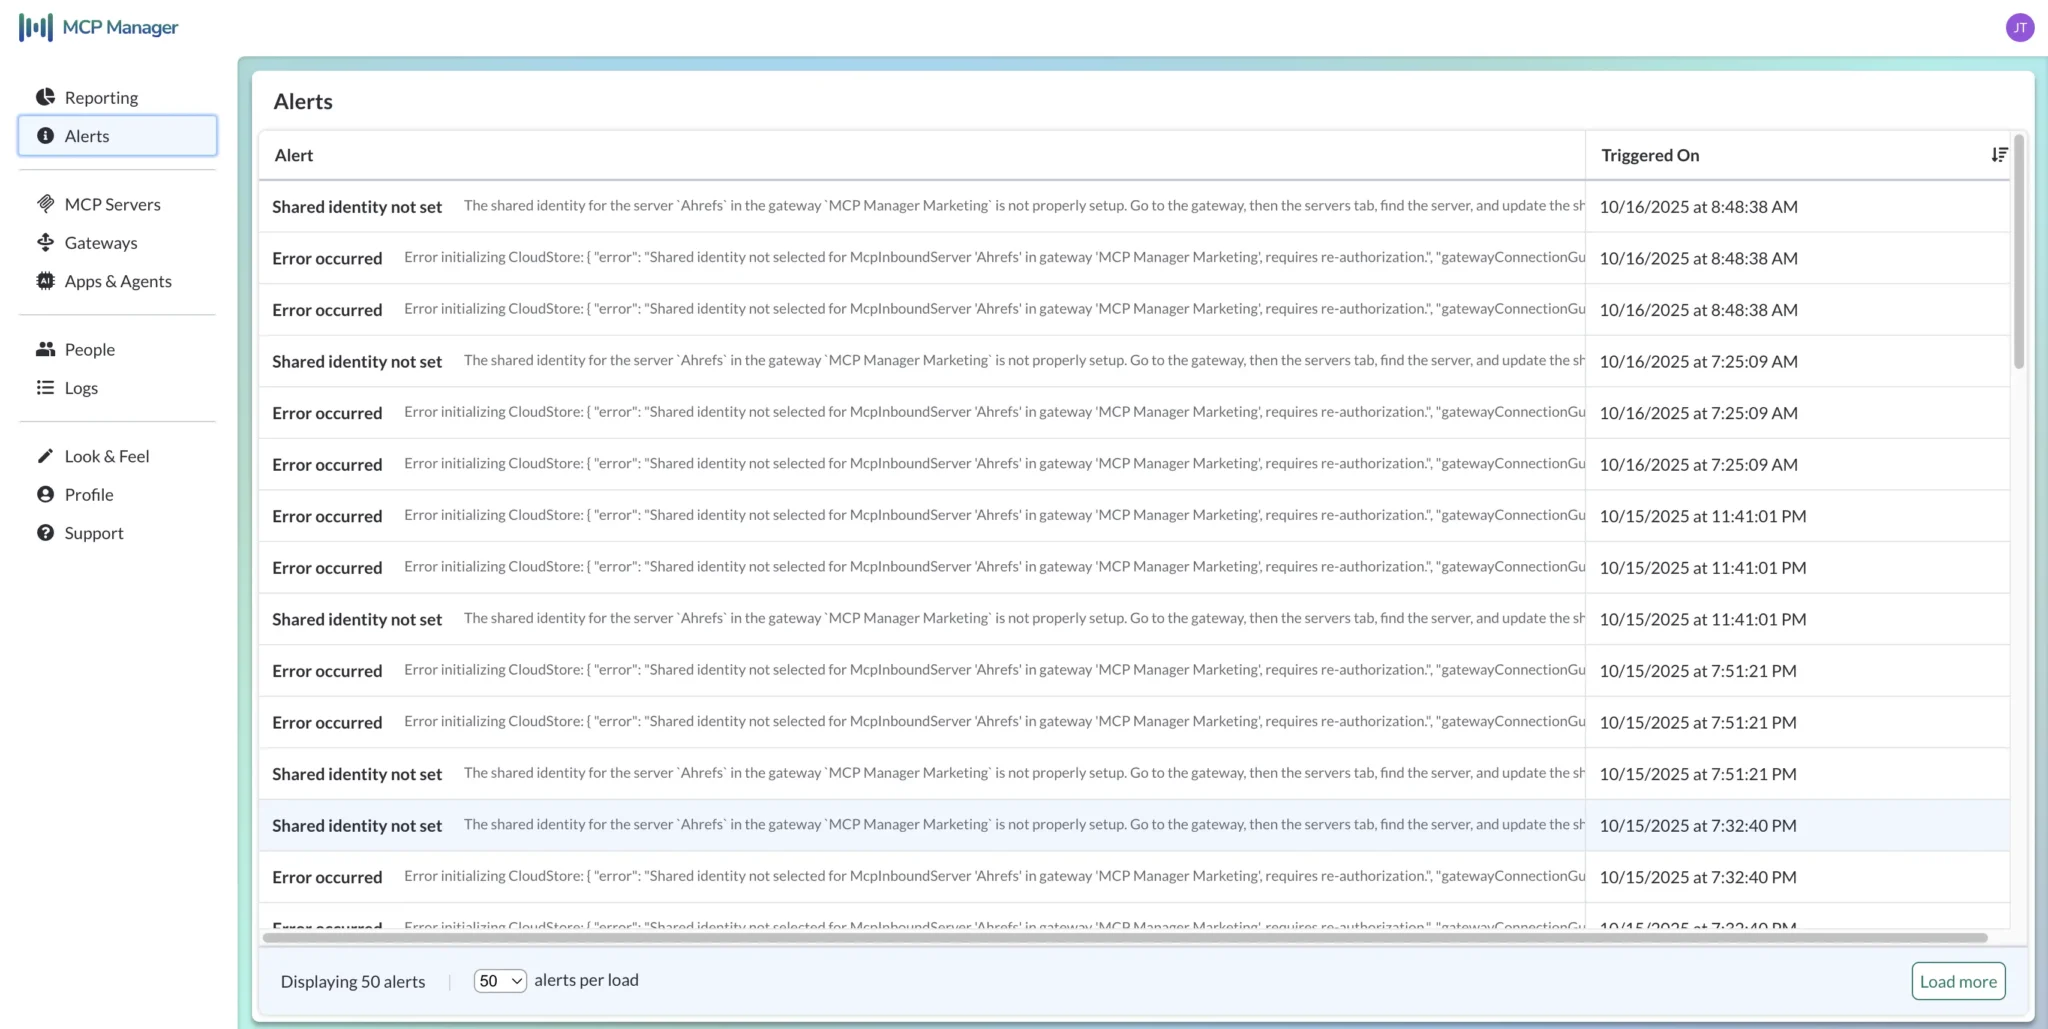This screenshot has height=1029, width=2048.
Task: Click the People group icon
Action: point(45,349)
